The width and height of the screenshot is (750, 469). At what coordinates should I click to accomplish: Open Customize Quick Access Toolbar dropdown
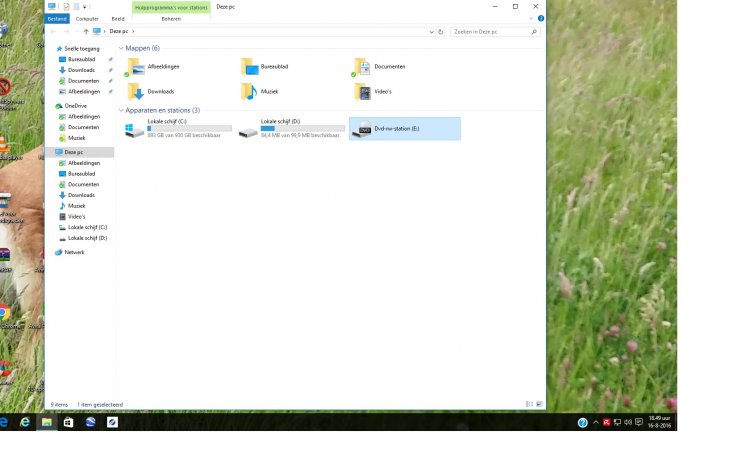click(85, 7)
